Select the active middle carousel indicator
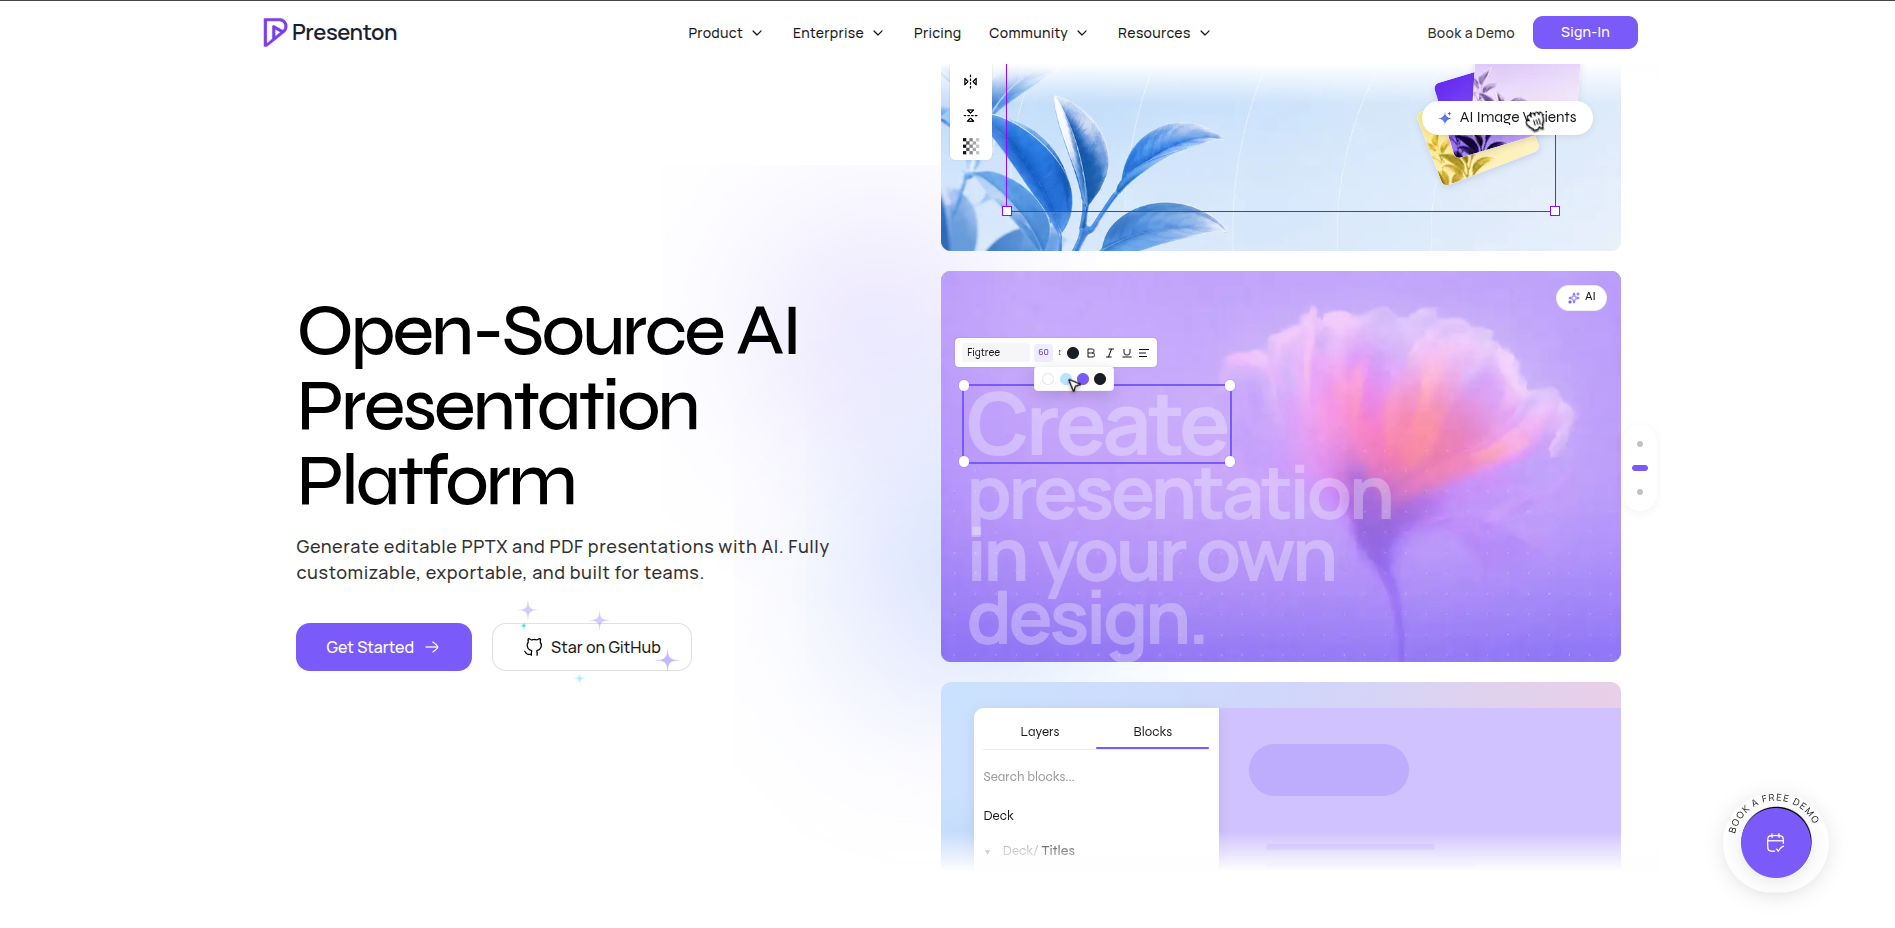 [x=1640, y=468]
